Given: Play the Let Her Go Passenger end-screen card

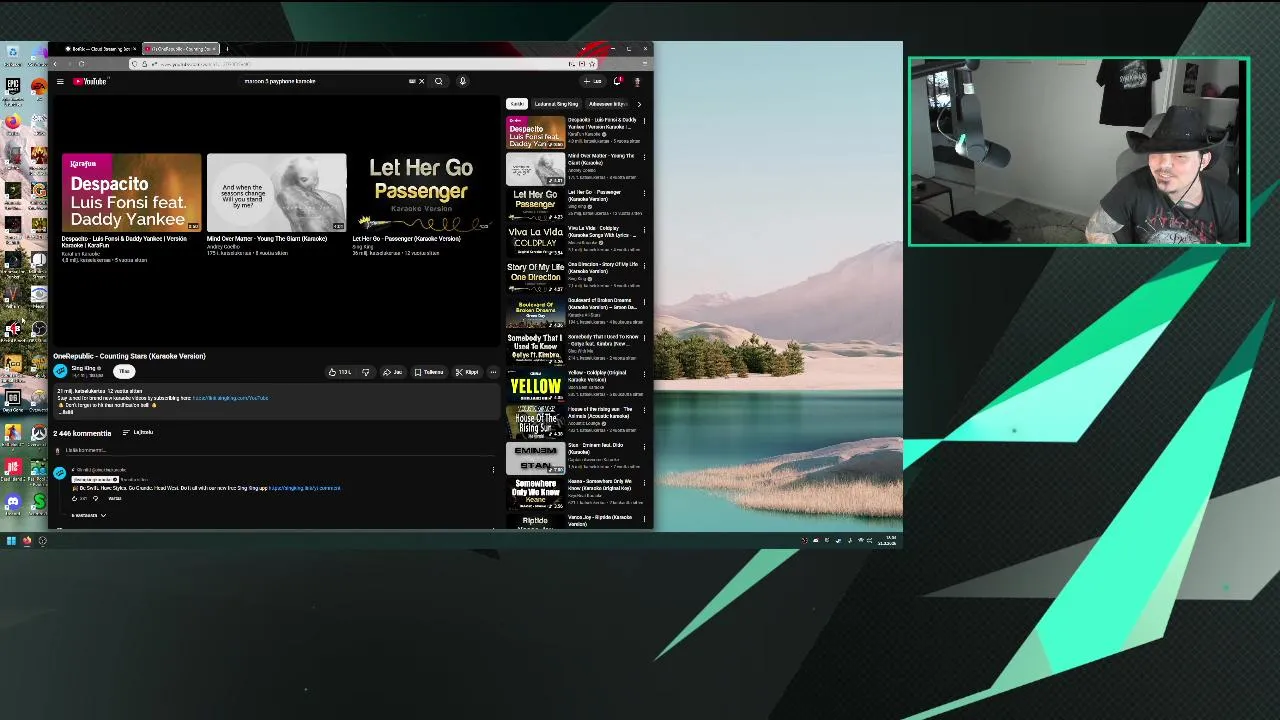Looking at the screenshot, I should (421, 193).
